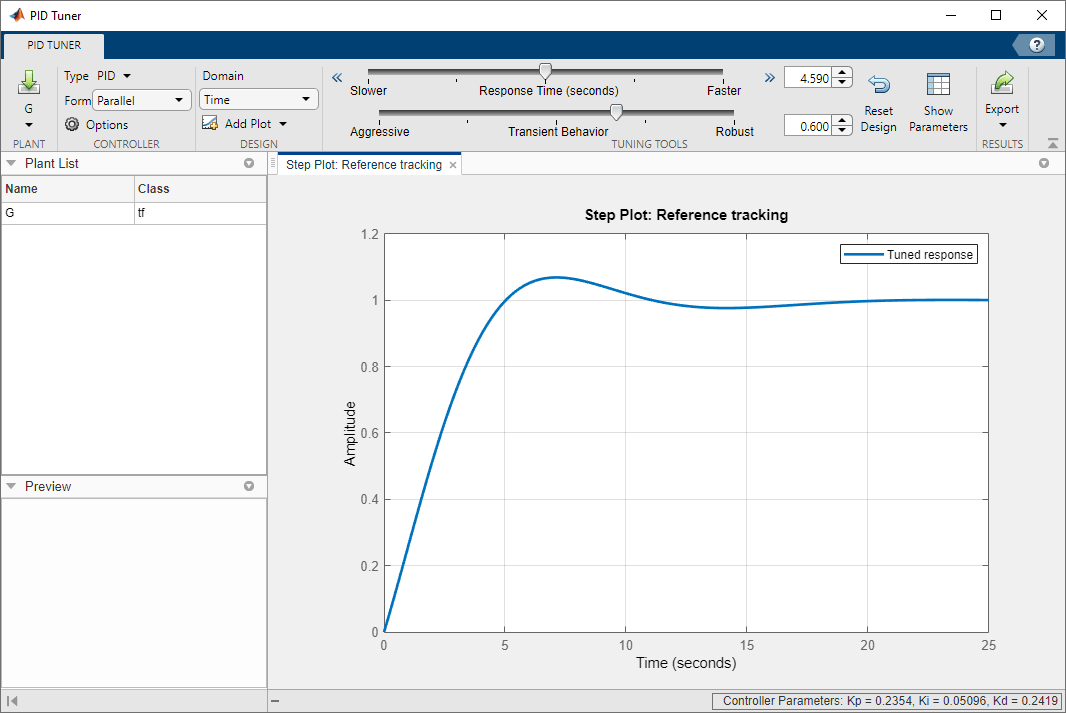This screenshot has width=1066, height=713.
Task: Click the Transient Behavior slider handle
Action: [x=616, y=112]
